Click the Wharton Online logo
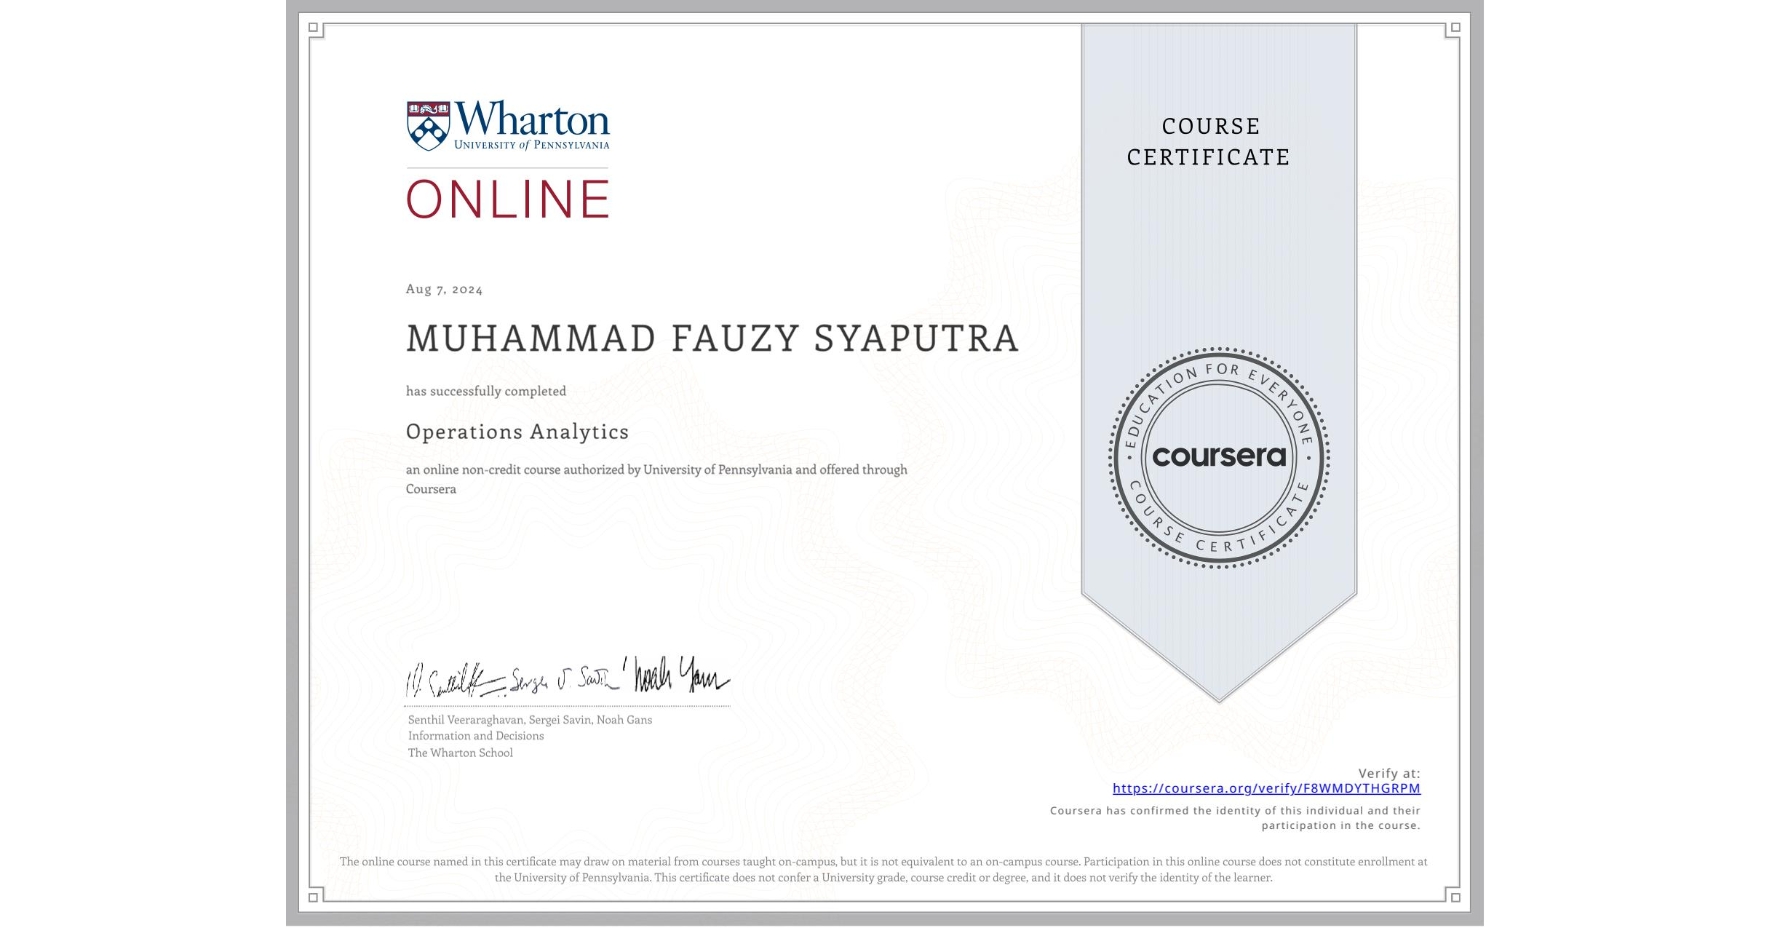1772x928 pixels. pyautogui.click(x=508, y=160)
